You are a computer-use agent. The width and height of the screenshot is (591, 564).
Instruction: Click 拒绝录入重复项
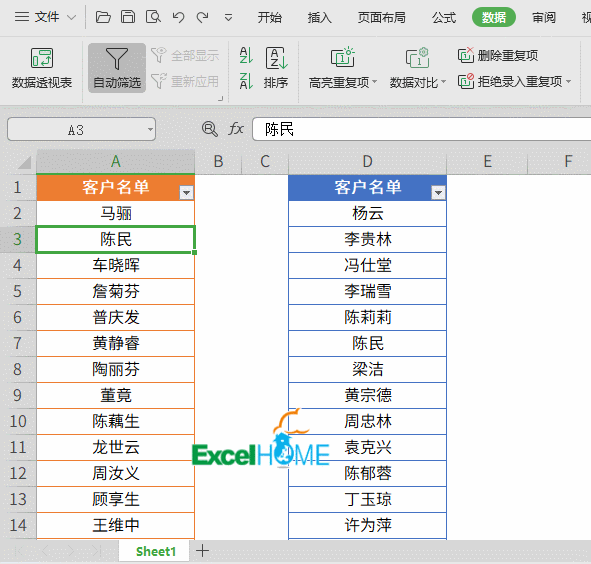(x=510, y=81)
